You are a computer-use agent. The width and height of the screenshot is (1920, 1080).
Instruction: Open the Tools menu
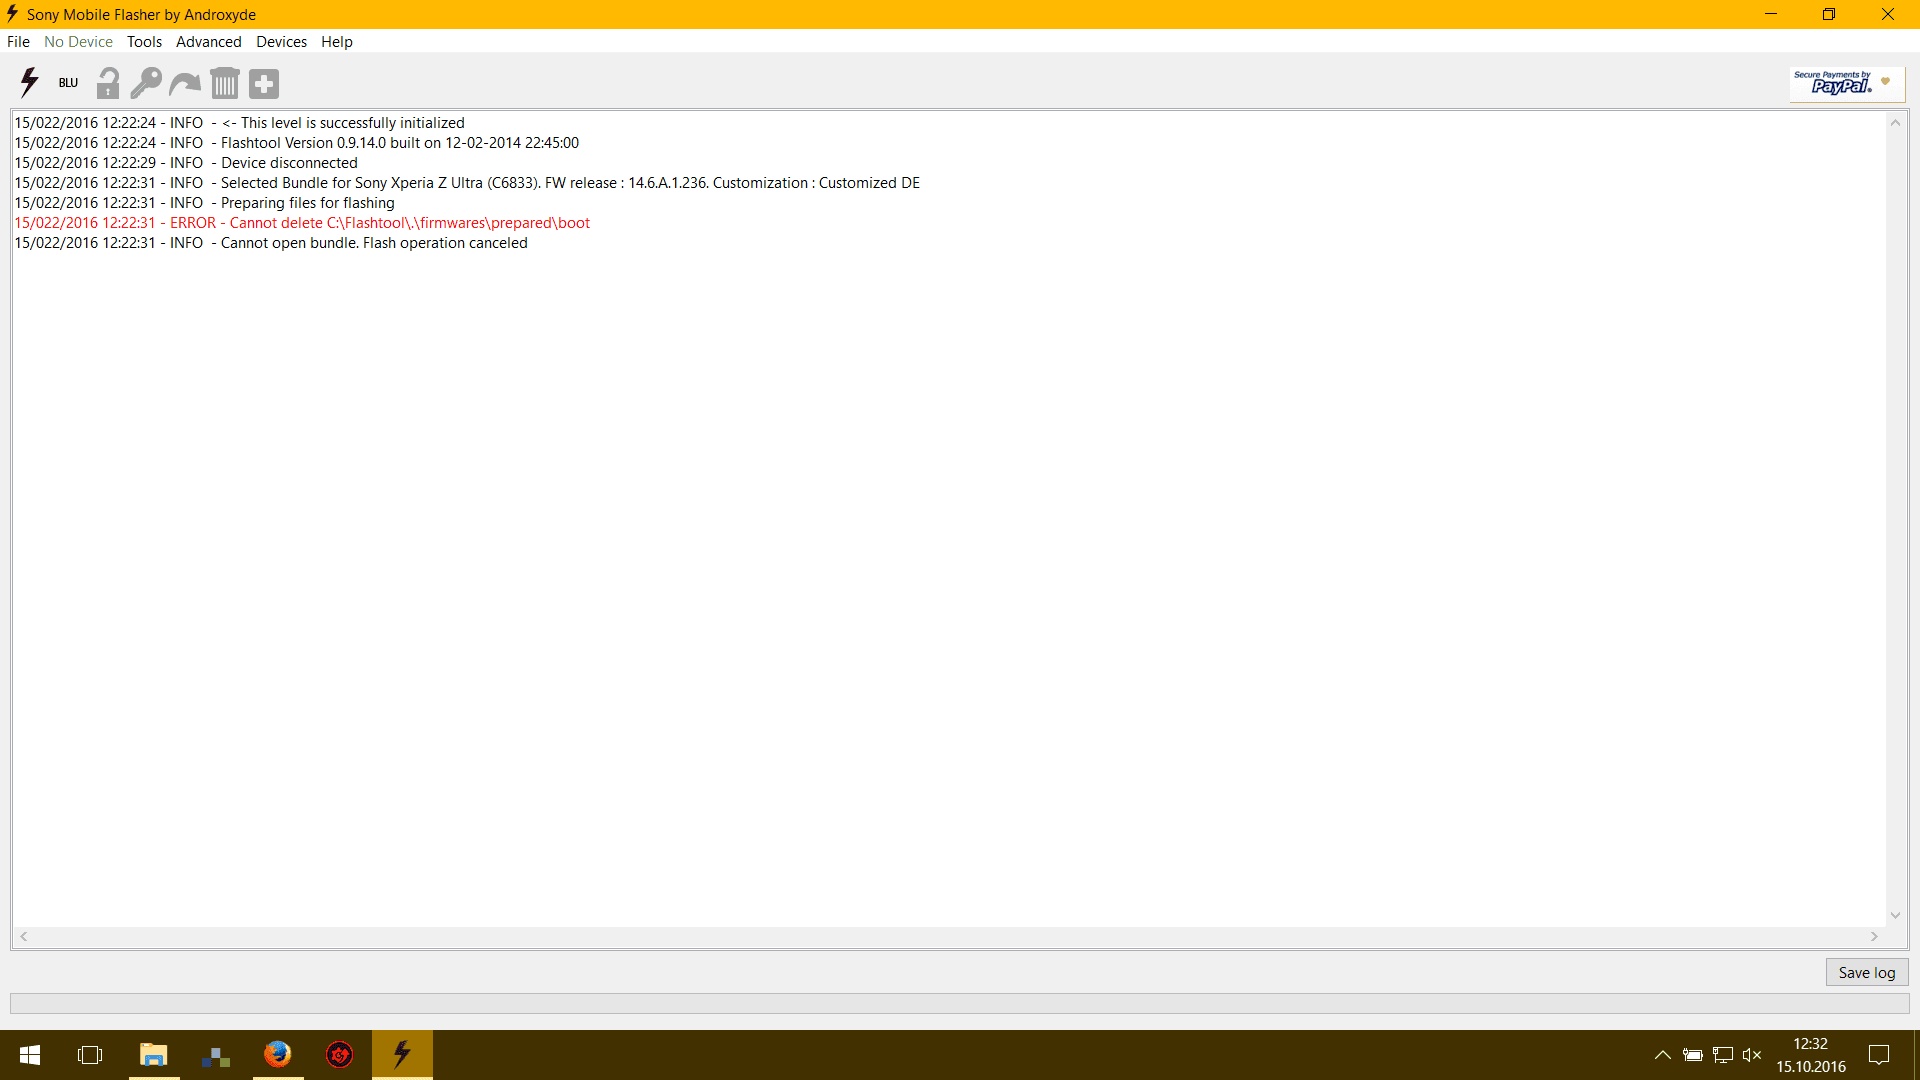pos(144,42)
